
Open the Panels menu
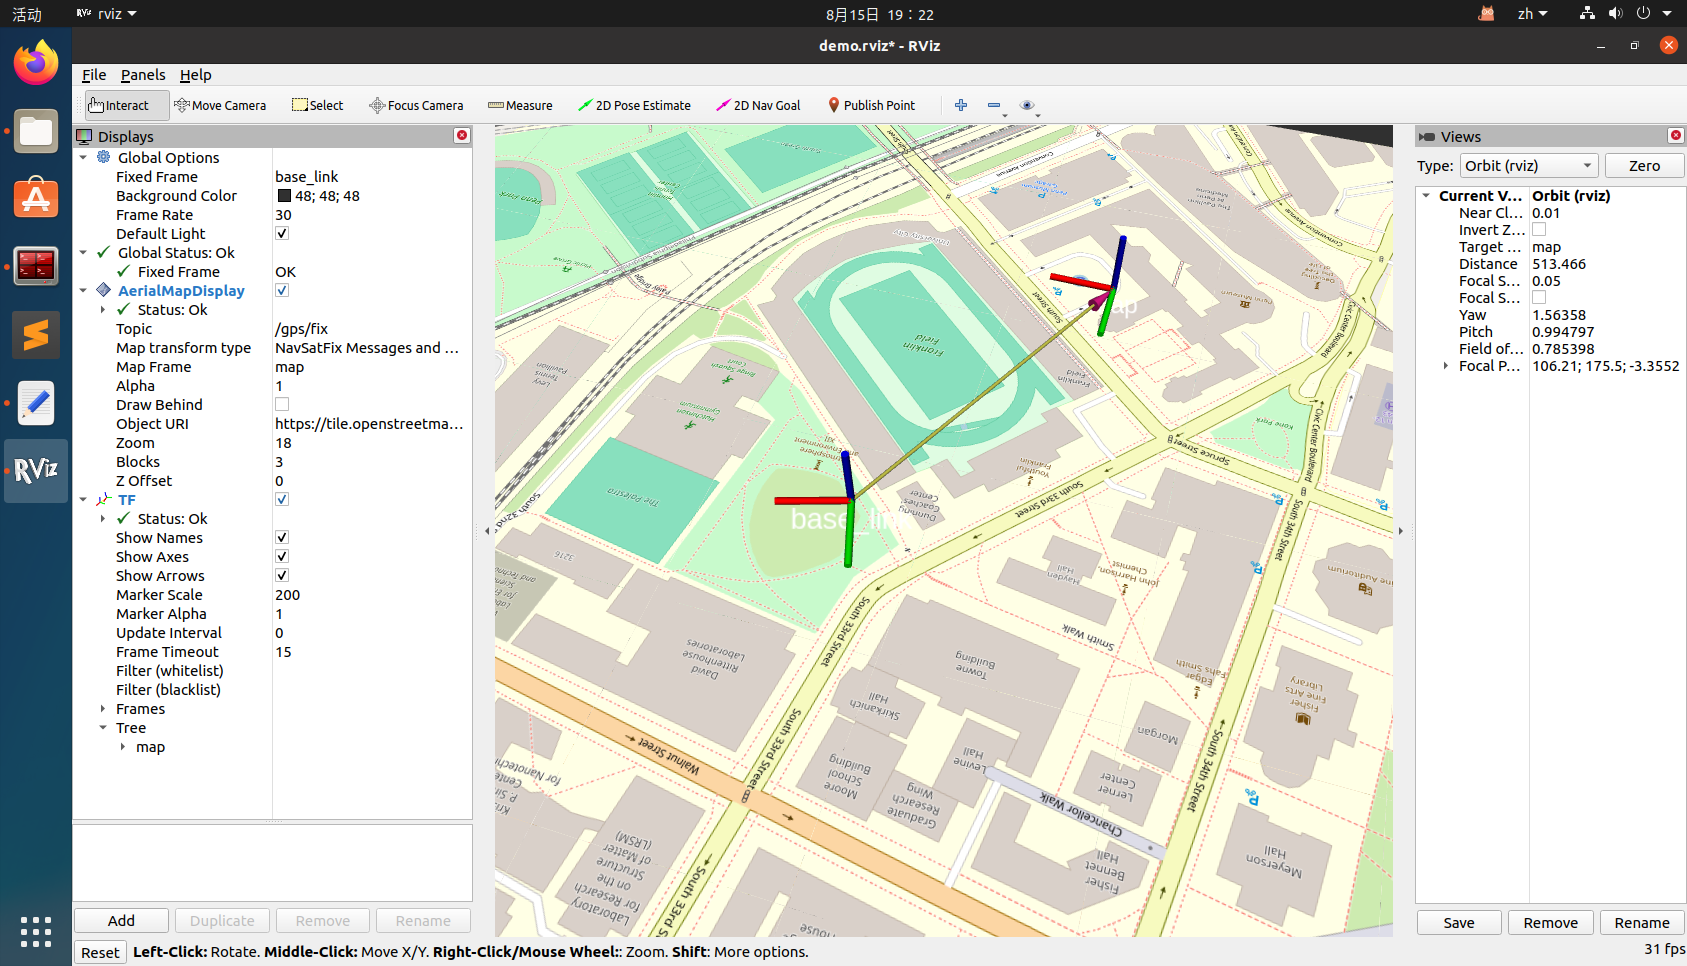point(143,75)
